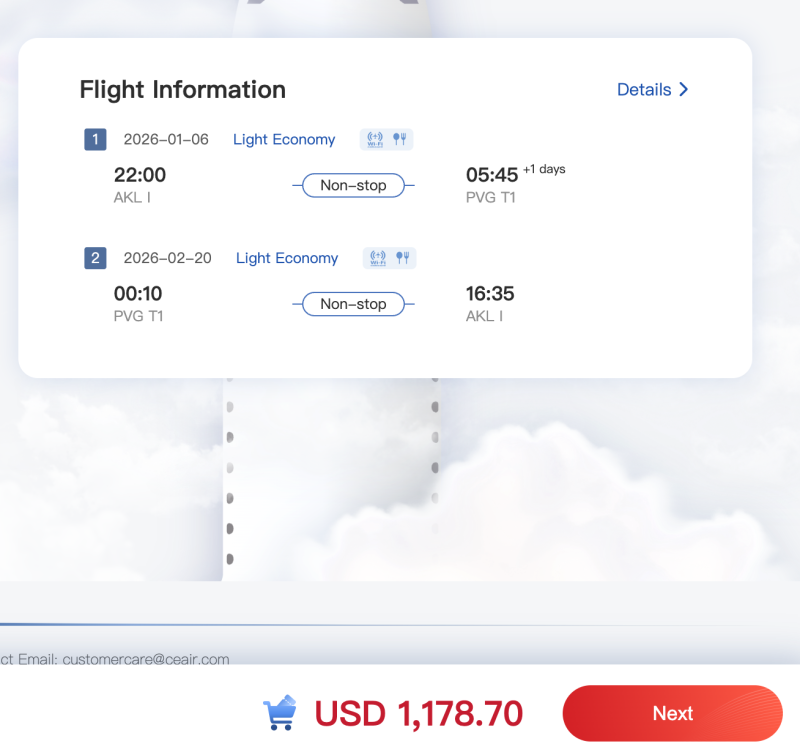Click the customercare@ceair.com email address
This screenshot has width=800, height=755.
point(146,659)
